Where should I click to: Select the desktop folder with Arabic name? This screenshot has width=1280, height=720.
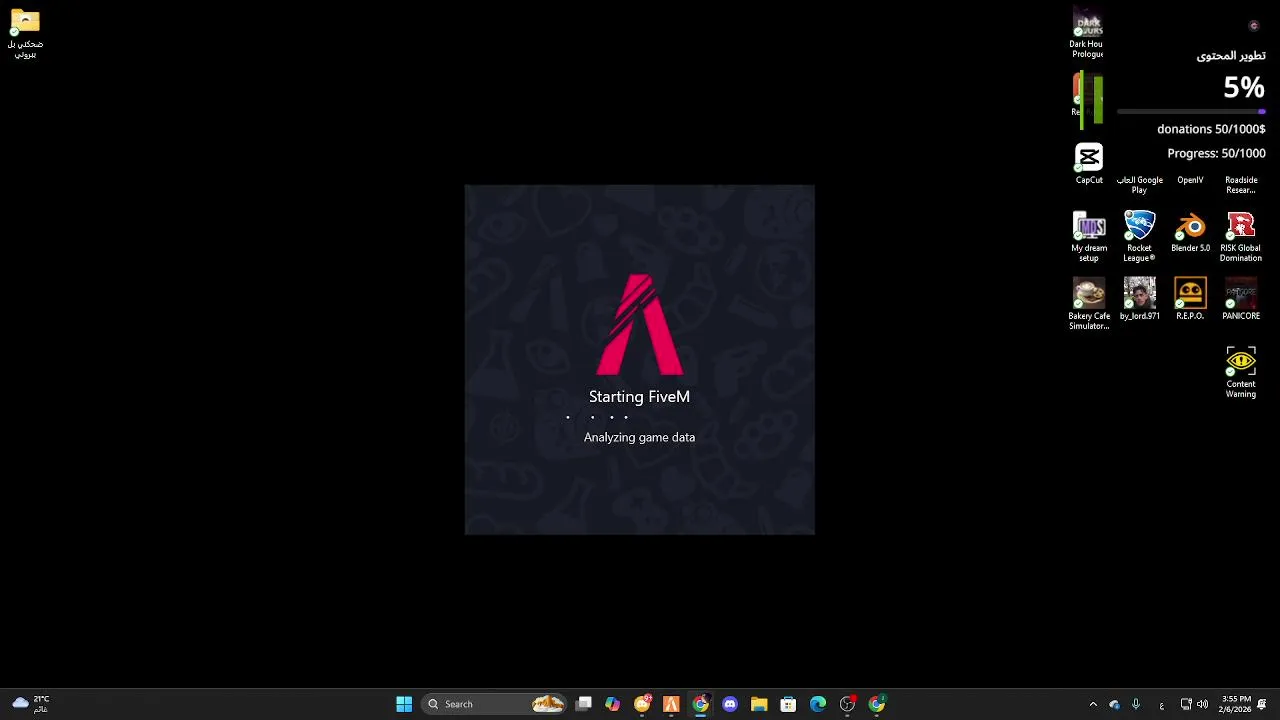25,33
